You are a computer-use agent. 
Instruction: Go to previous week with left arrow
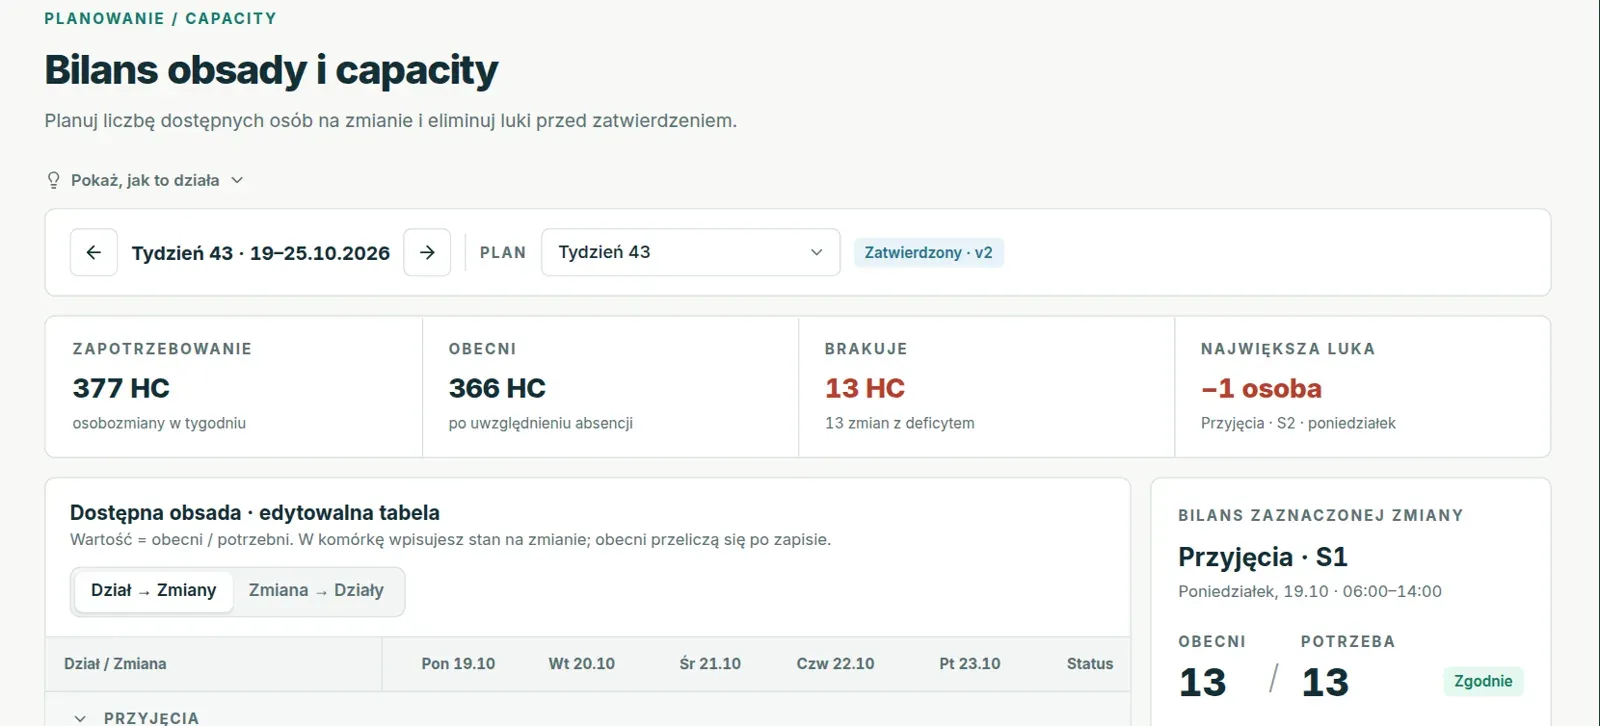tap(94, 252)
